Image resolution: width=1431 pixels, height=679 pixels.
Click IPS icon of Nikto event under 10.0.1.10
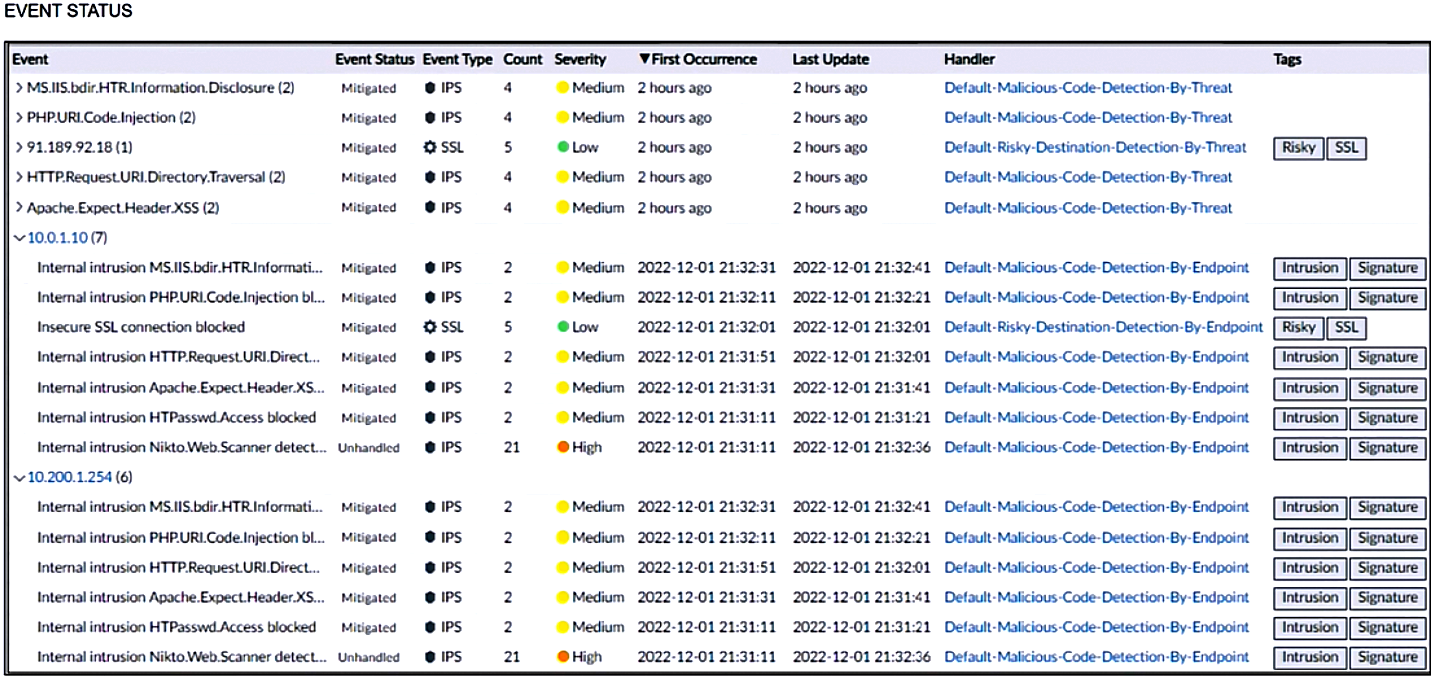[x=430, y=447]
